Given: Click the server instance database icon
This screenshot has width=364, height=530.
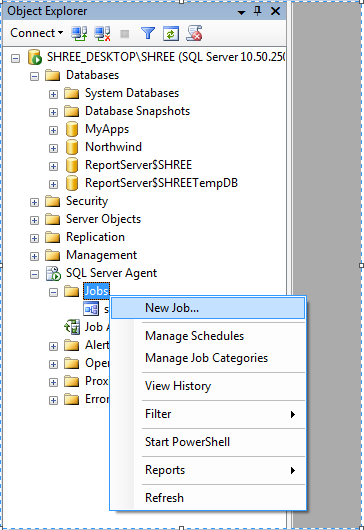Looking at the screenshot, I should [35, 57].
